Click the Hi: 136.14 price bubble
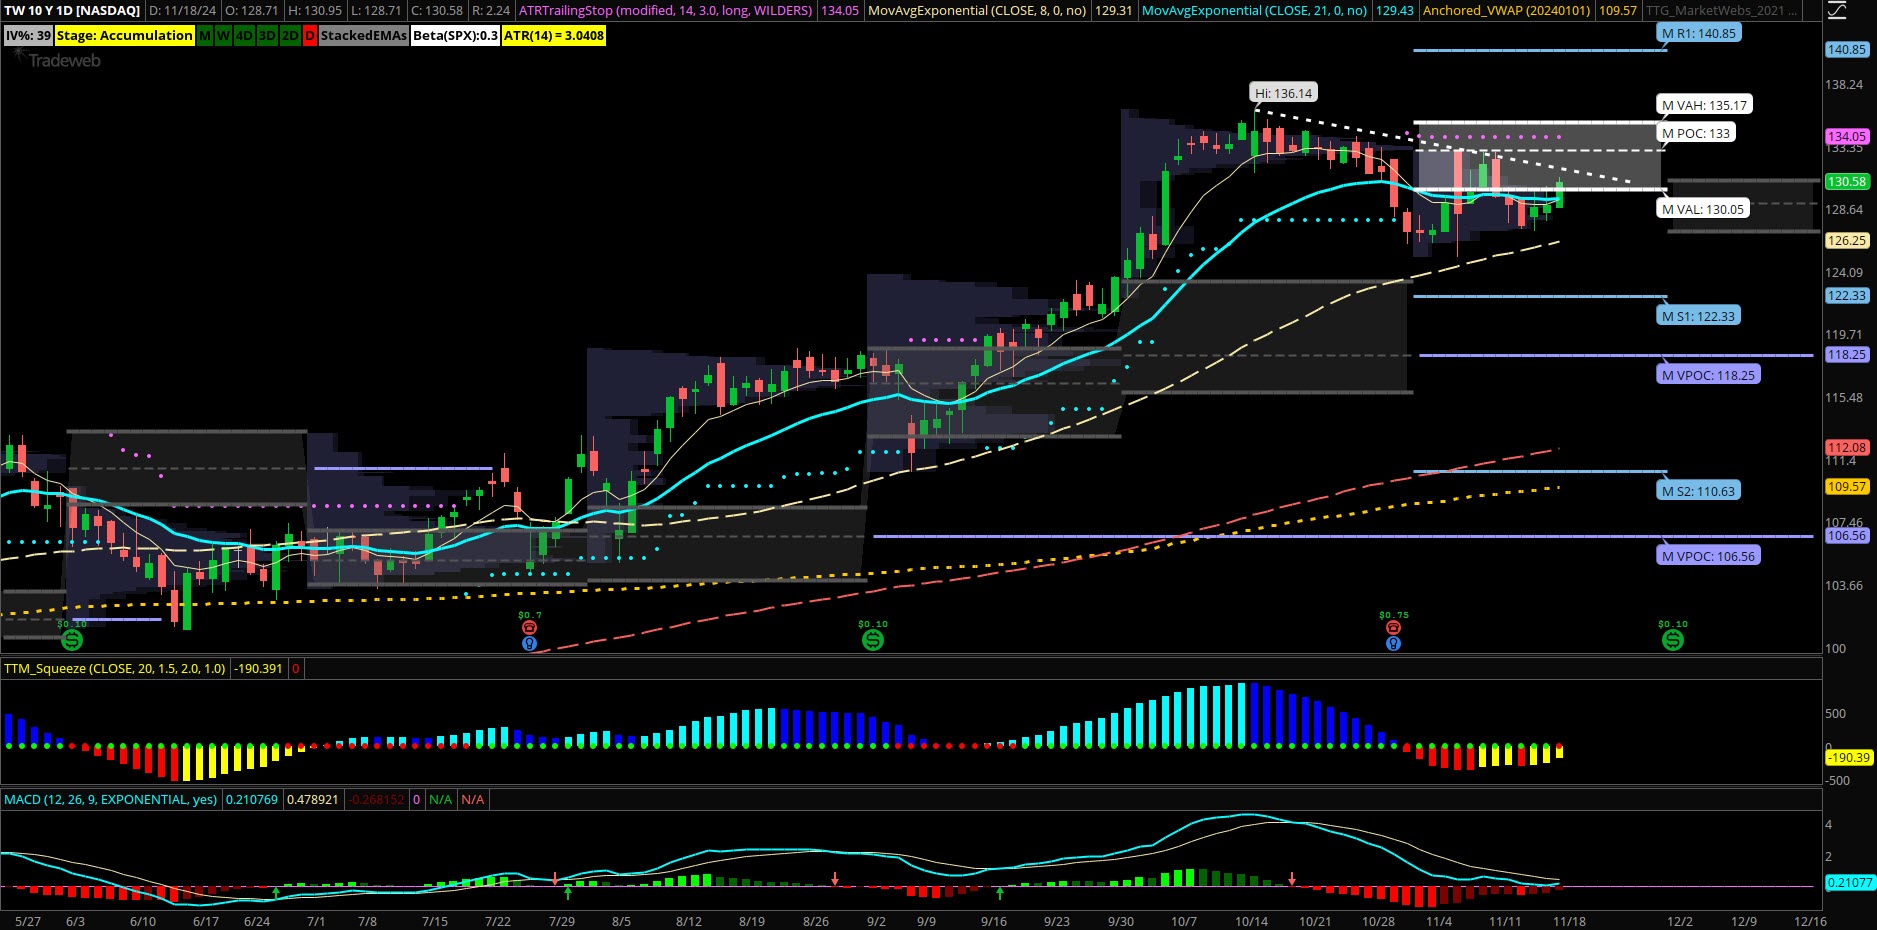The image size is (1877, 930). click(x=1284, y=93)
